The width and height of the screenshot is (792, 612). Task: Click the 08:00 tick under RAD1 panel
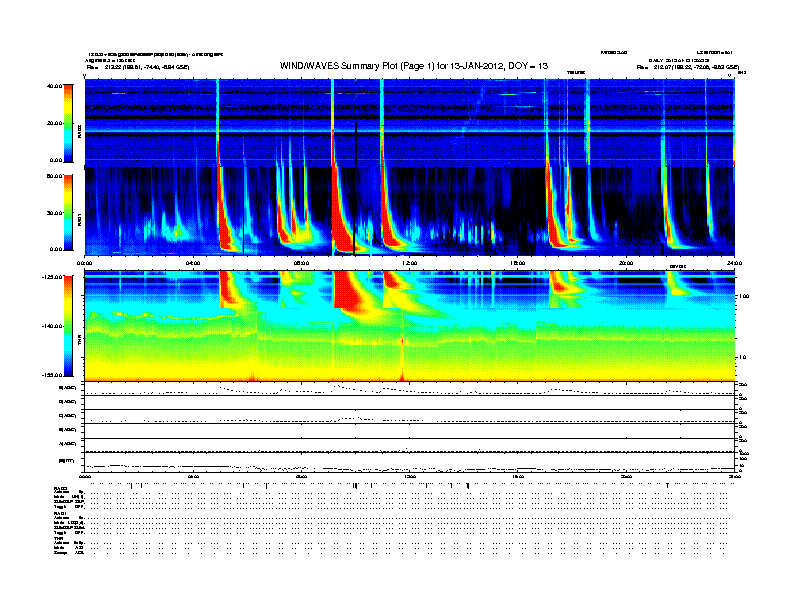[x=301, y=263]
